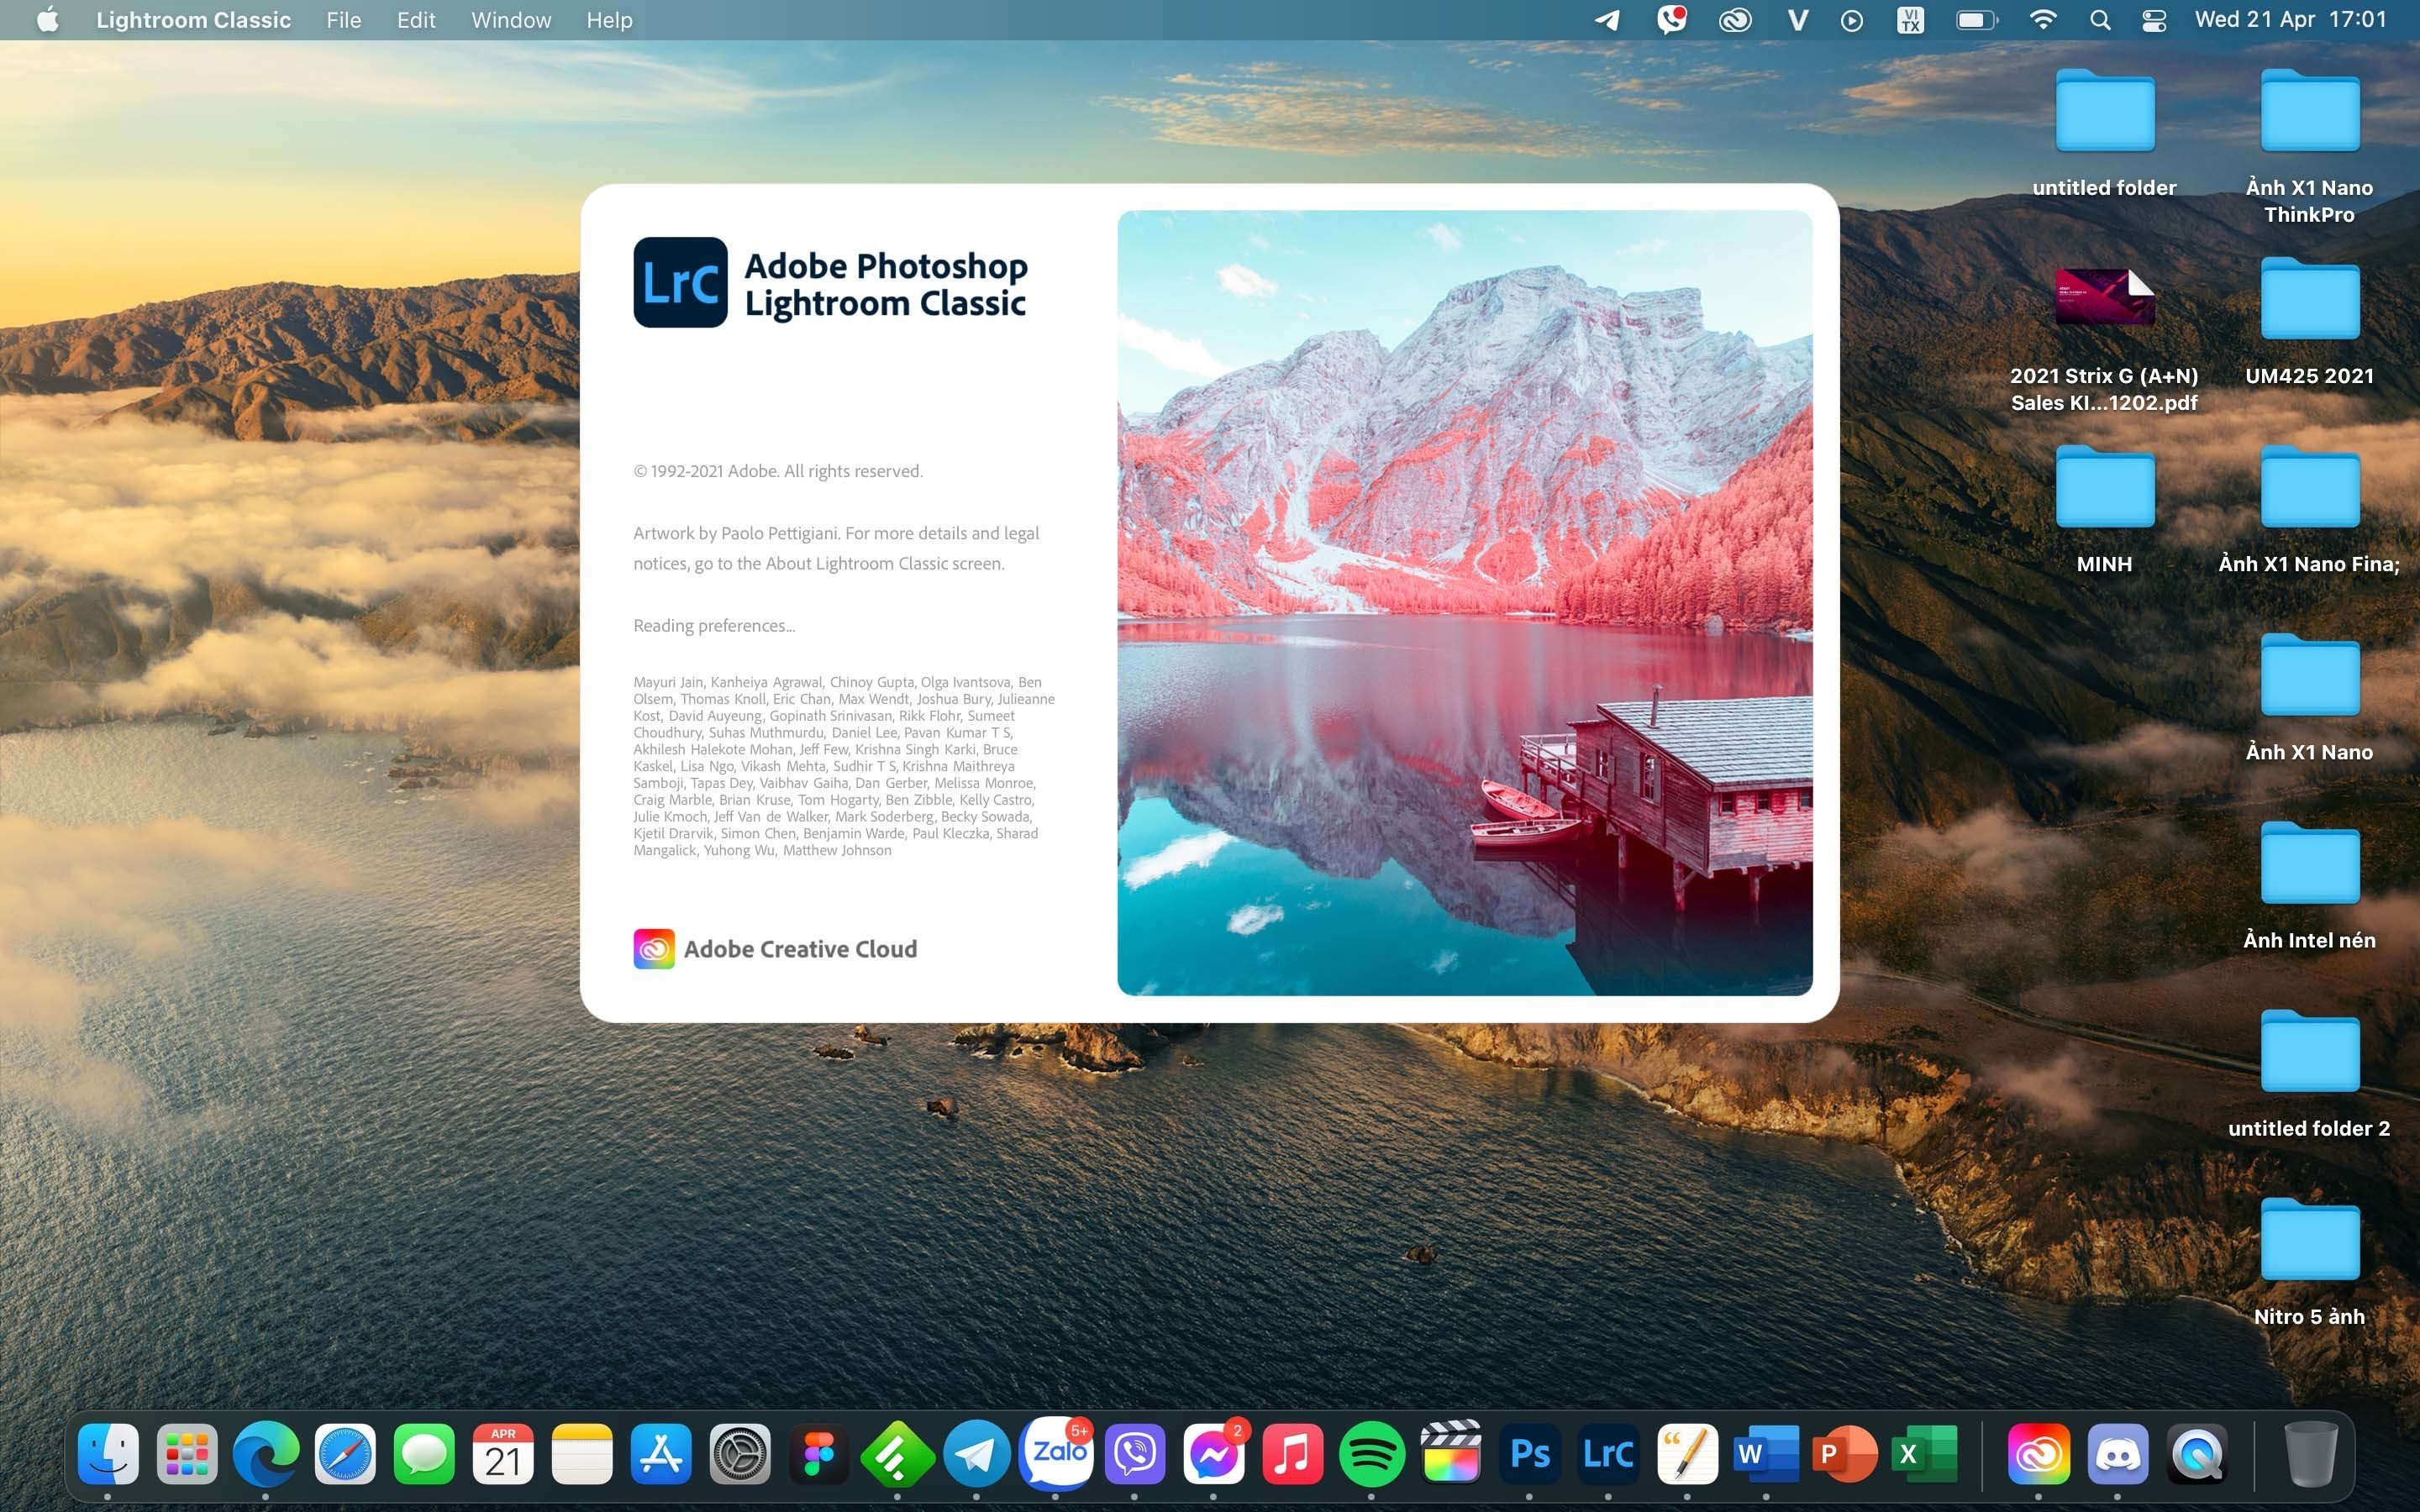Launch PowerPoint from the dock
The image size is (2420, 1512).
(1845, 1453)
